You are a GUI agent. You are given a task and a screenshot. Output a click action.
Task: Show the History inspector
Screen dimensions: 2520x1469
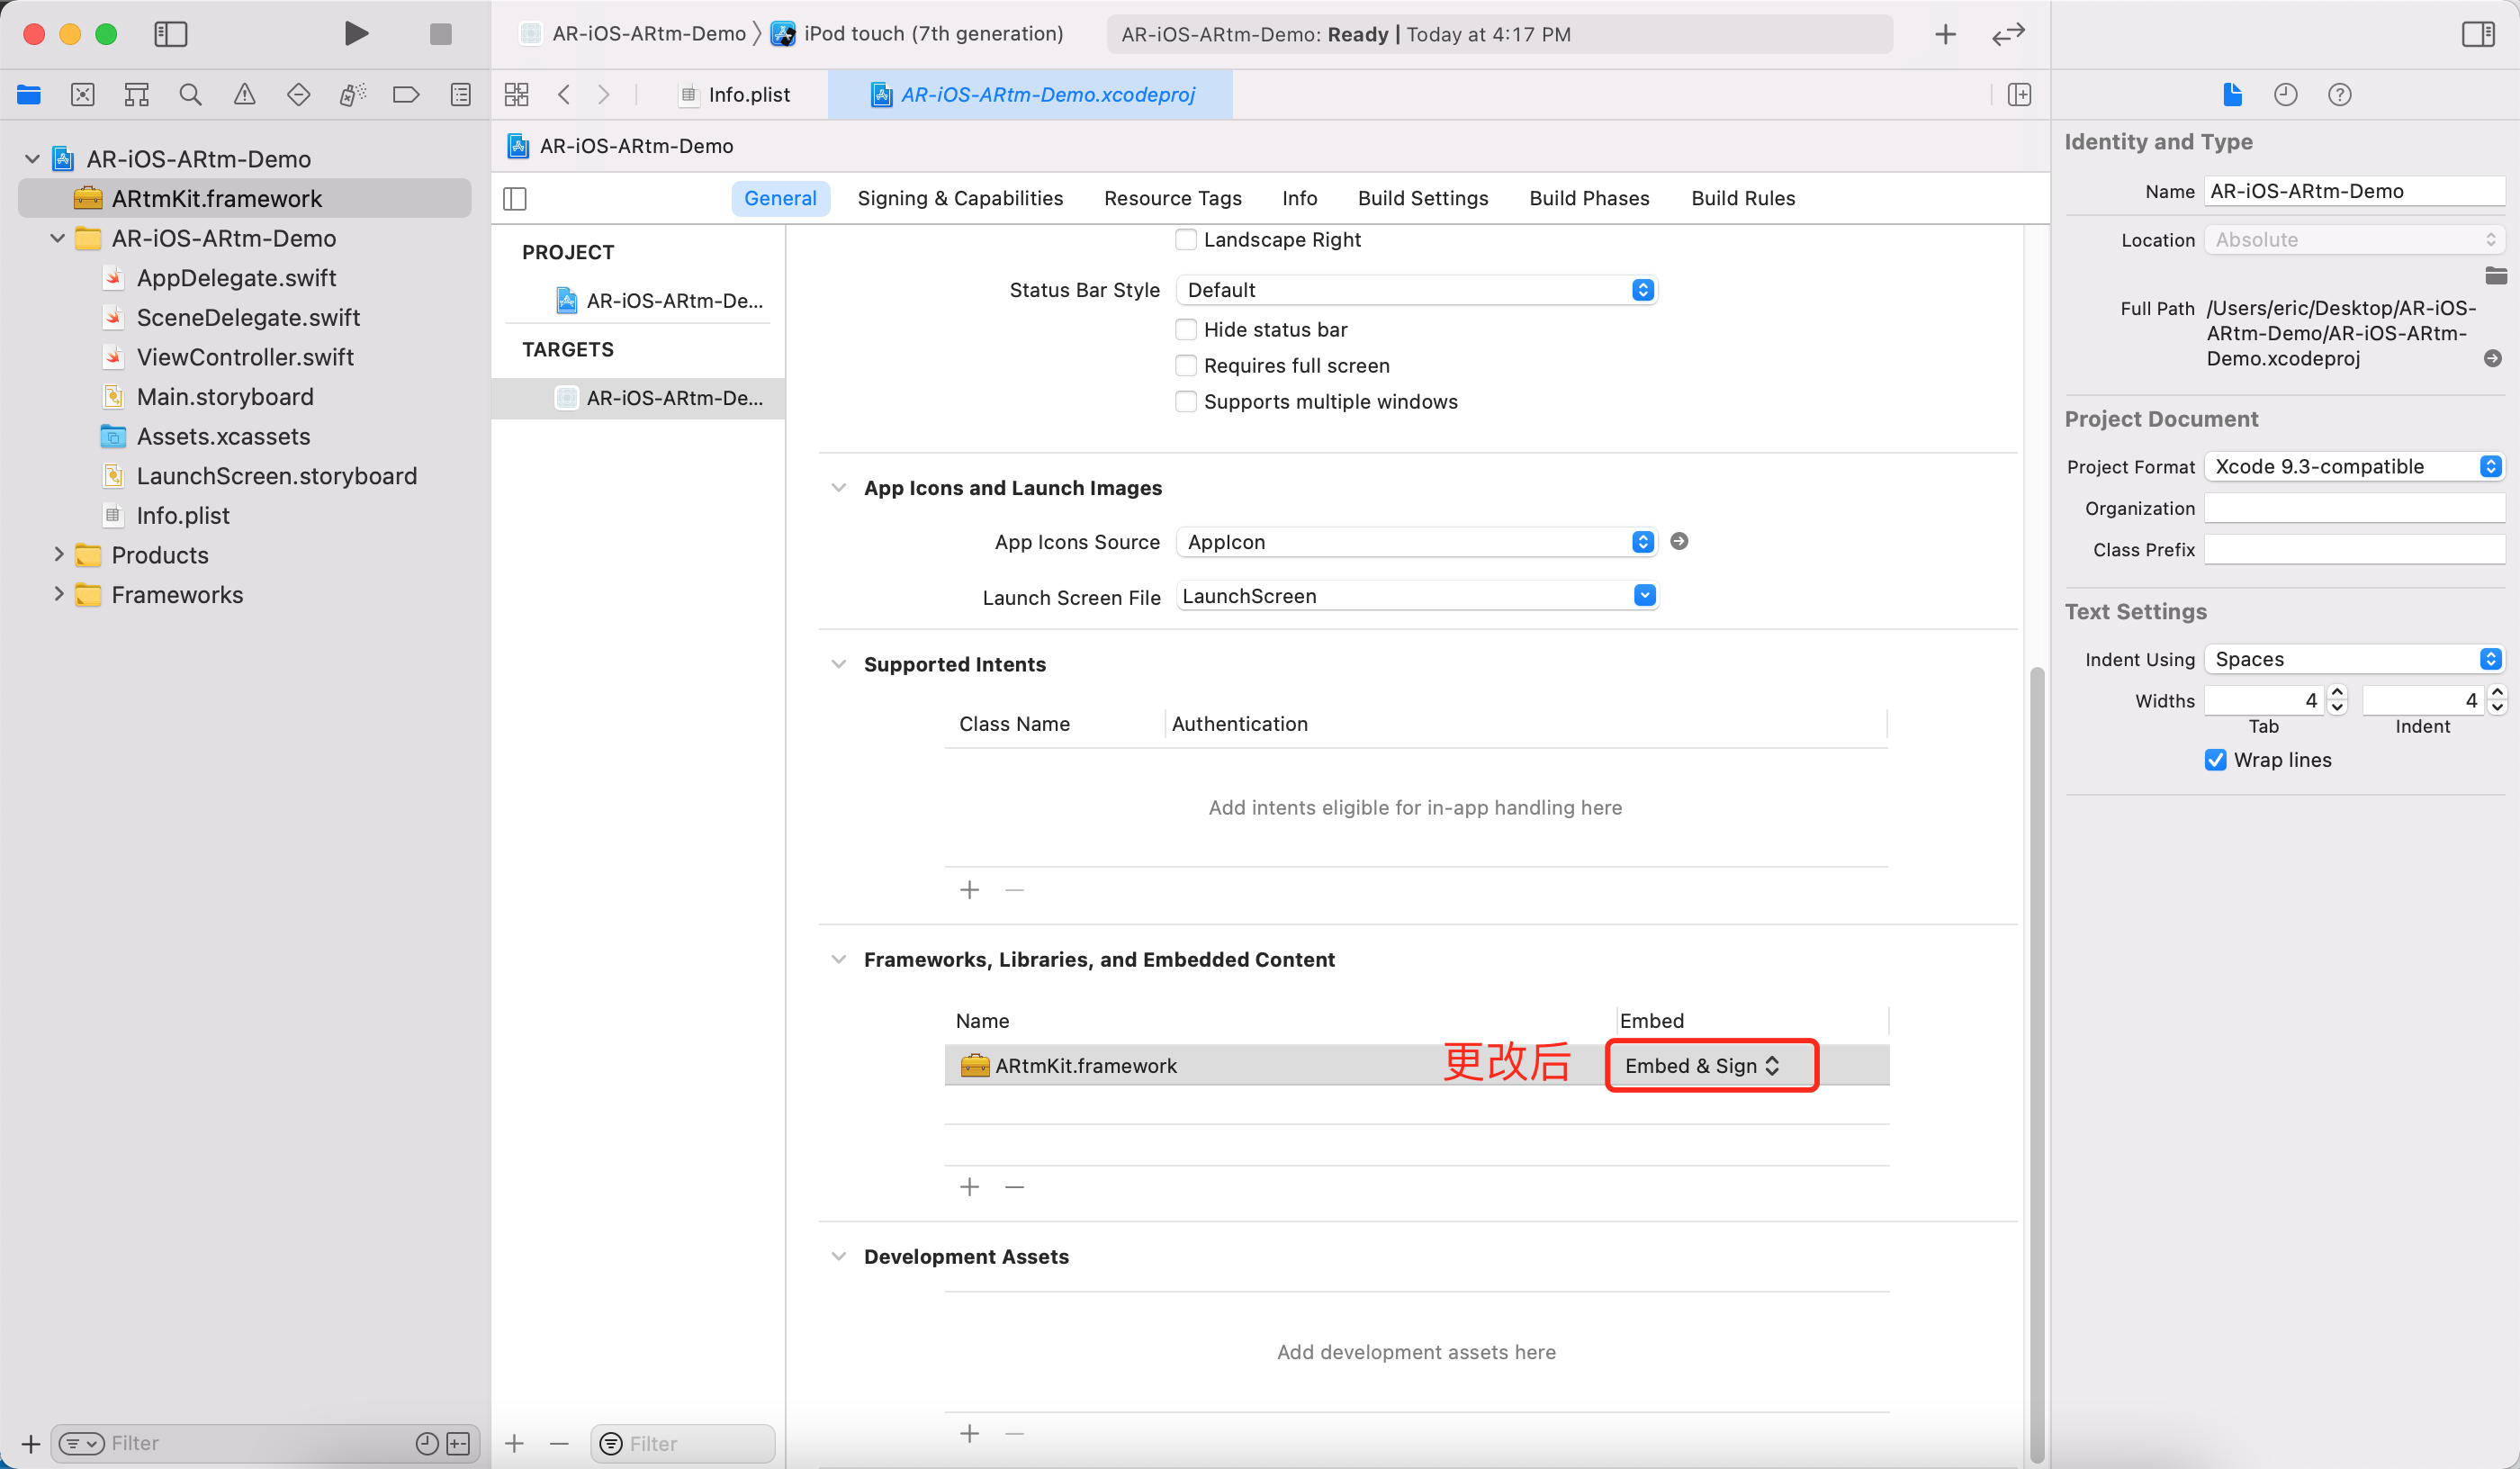pyautogui.click(x=2286, y=95)
